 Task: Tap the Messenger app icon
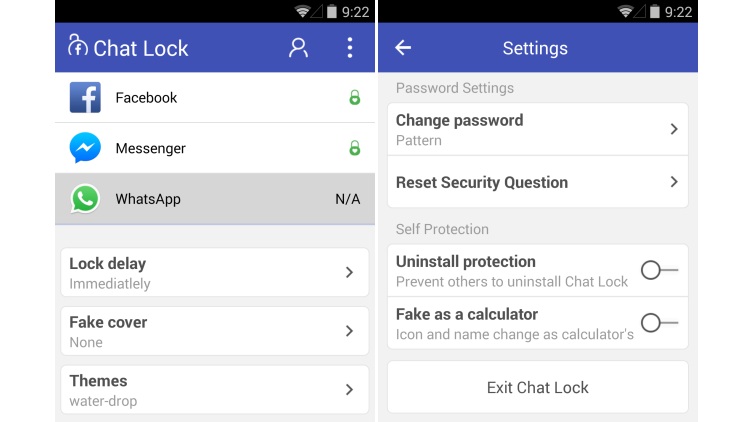pos(85,148)
